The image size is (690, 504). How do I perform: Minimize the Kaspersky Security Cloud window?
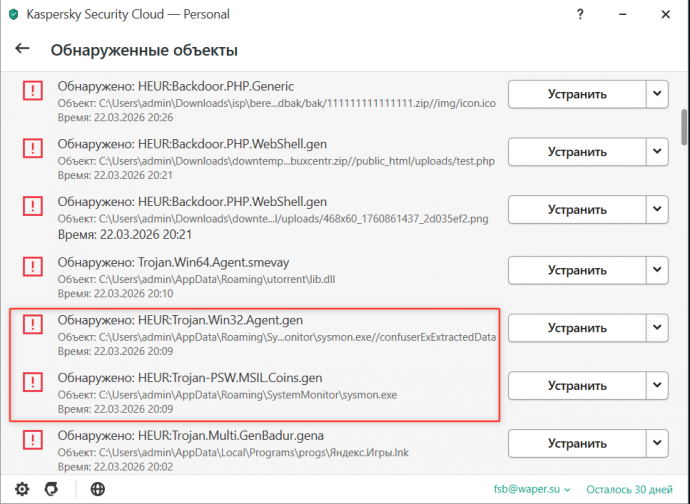pyautogui.click(x=623, y=15)
